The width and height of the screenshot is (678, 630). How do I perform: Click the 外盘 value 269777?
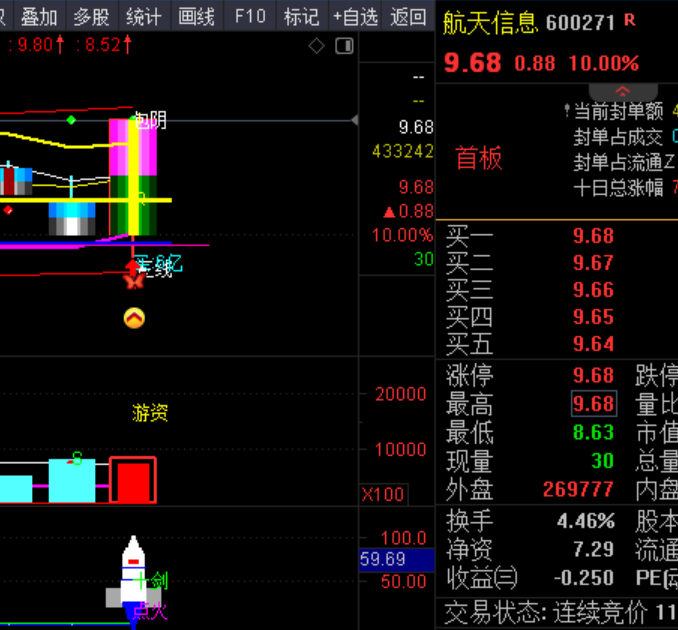pos(578,489)
